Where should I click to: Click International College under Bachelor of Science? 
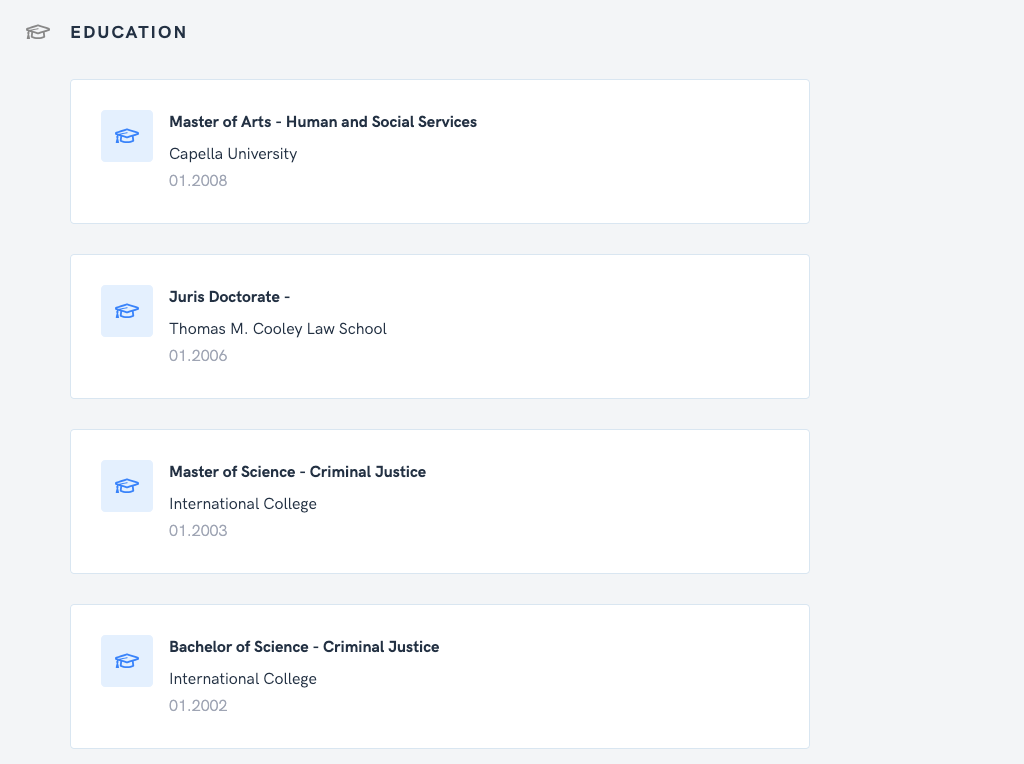[x=242, y=679]
